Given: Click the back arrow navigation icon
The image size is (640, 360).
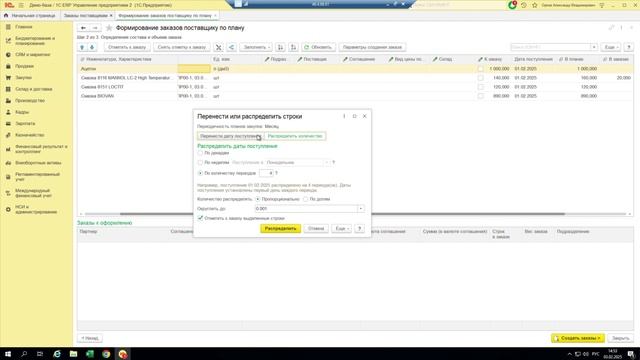Looking at the screenshot, I should pos(83,28).
